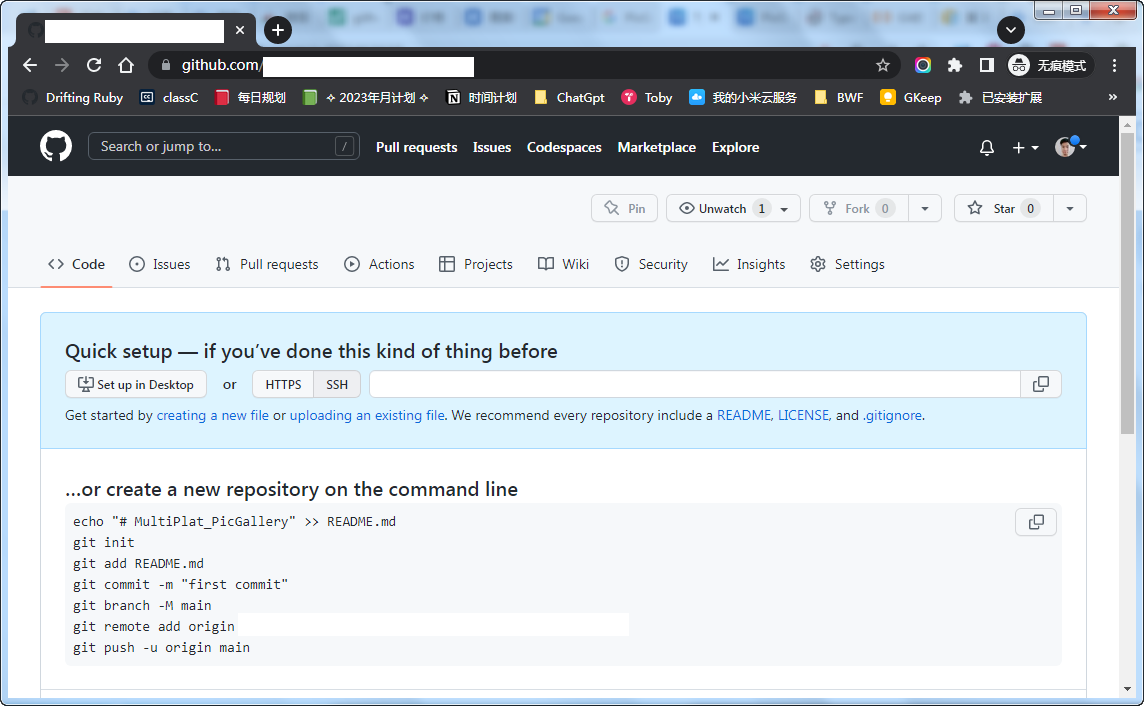Toggle the browser side panel icon
Screen dimensions: 1144x706
[x=986, y=66]
